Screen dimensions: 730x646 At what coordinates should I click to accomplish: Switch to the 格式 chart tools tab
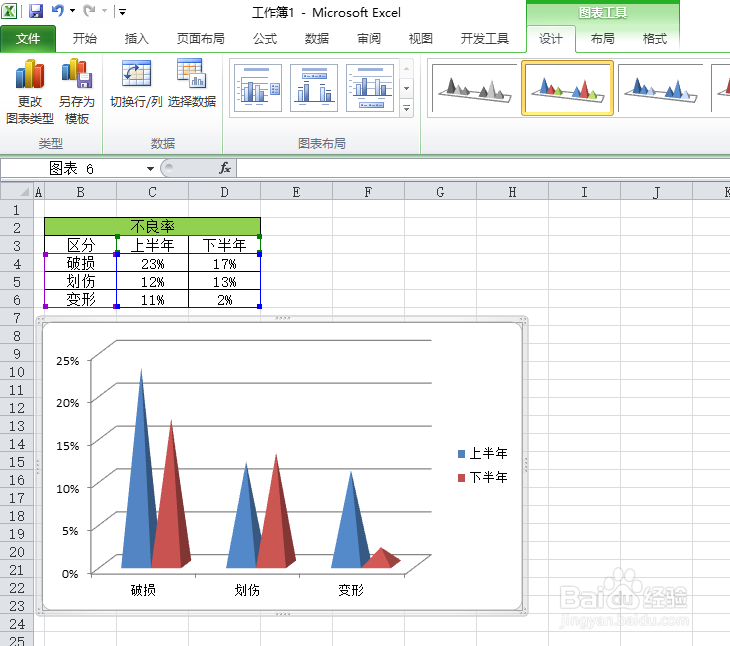point(655,39)
